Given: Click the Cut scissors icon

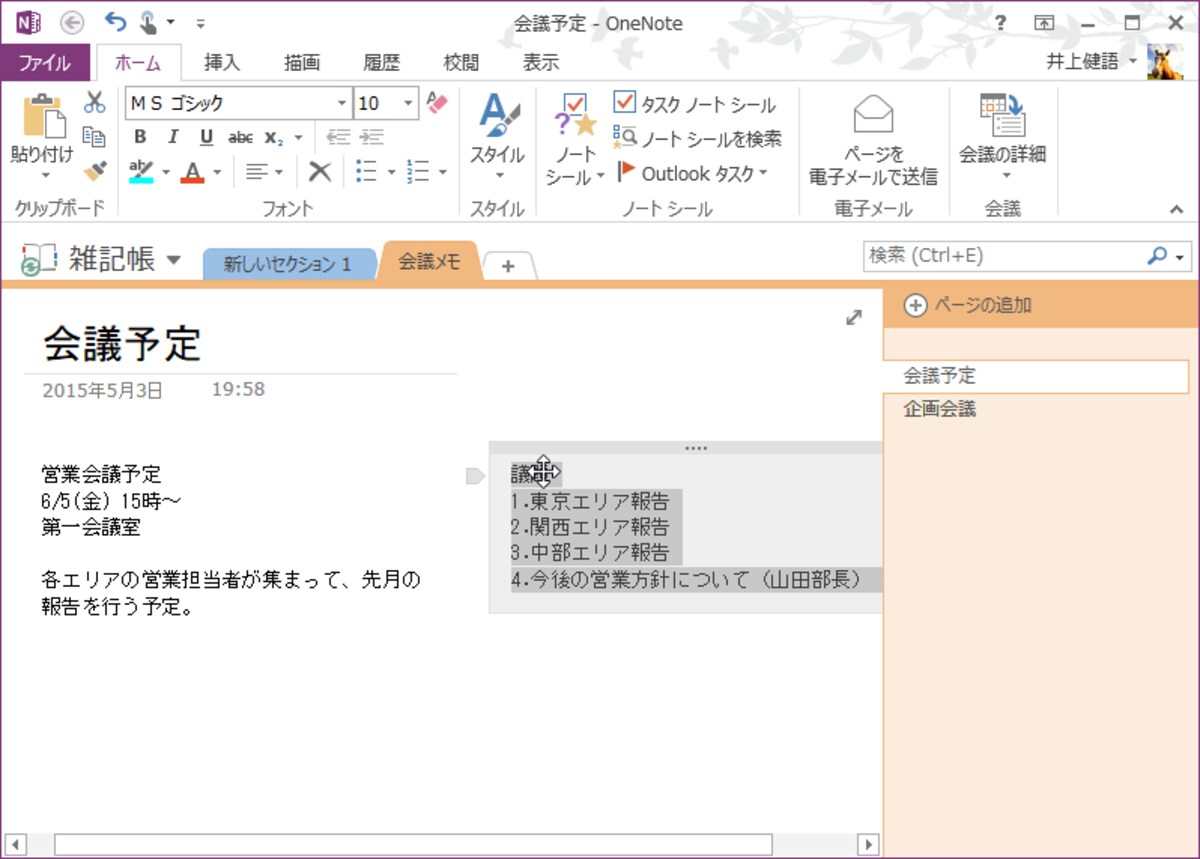Looking at the screenshot, I should click(94, 102).
